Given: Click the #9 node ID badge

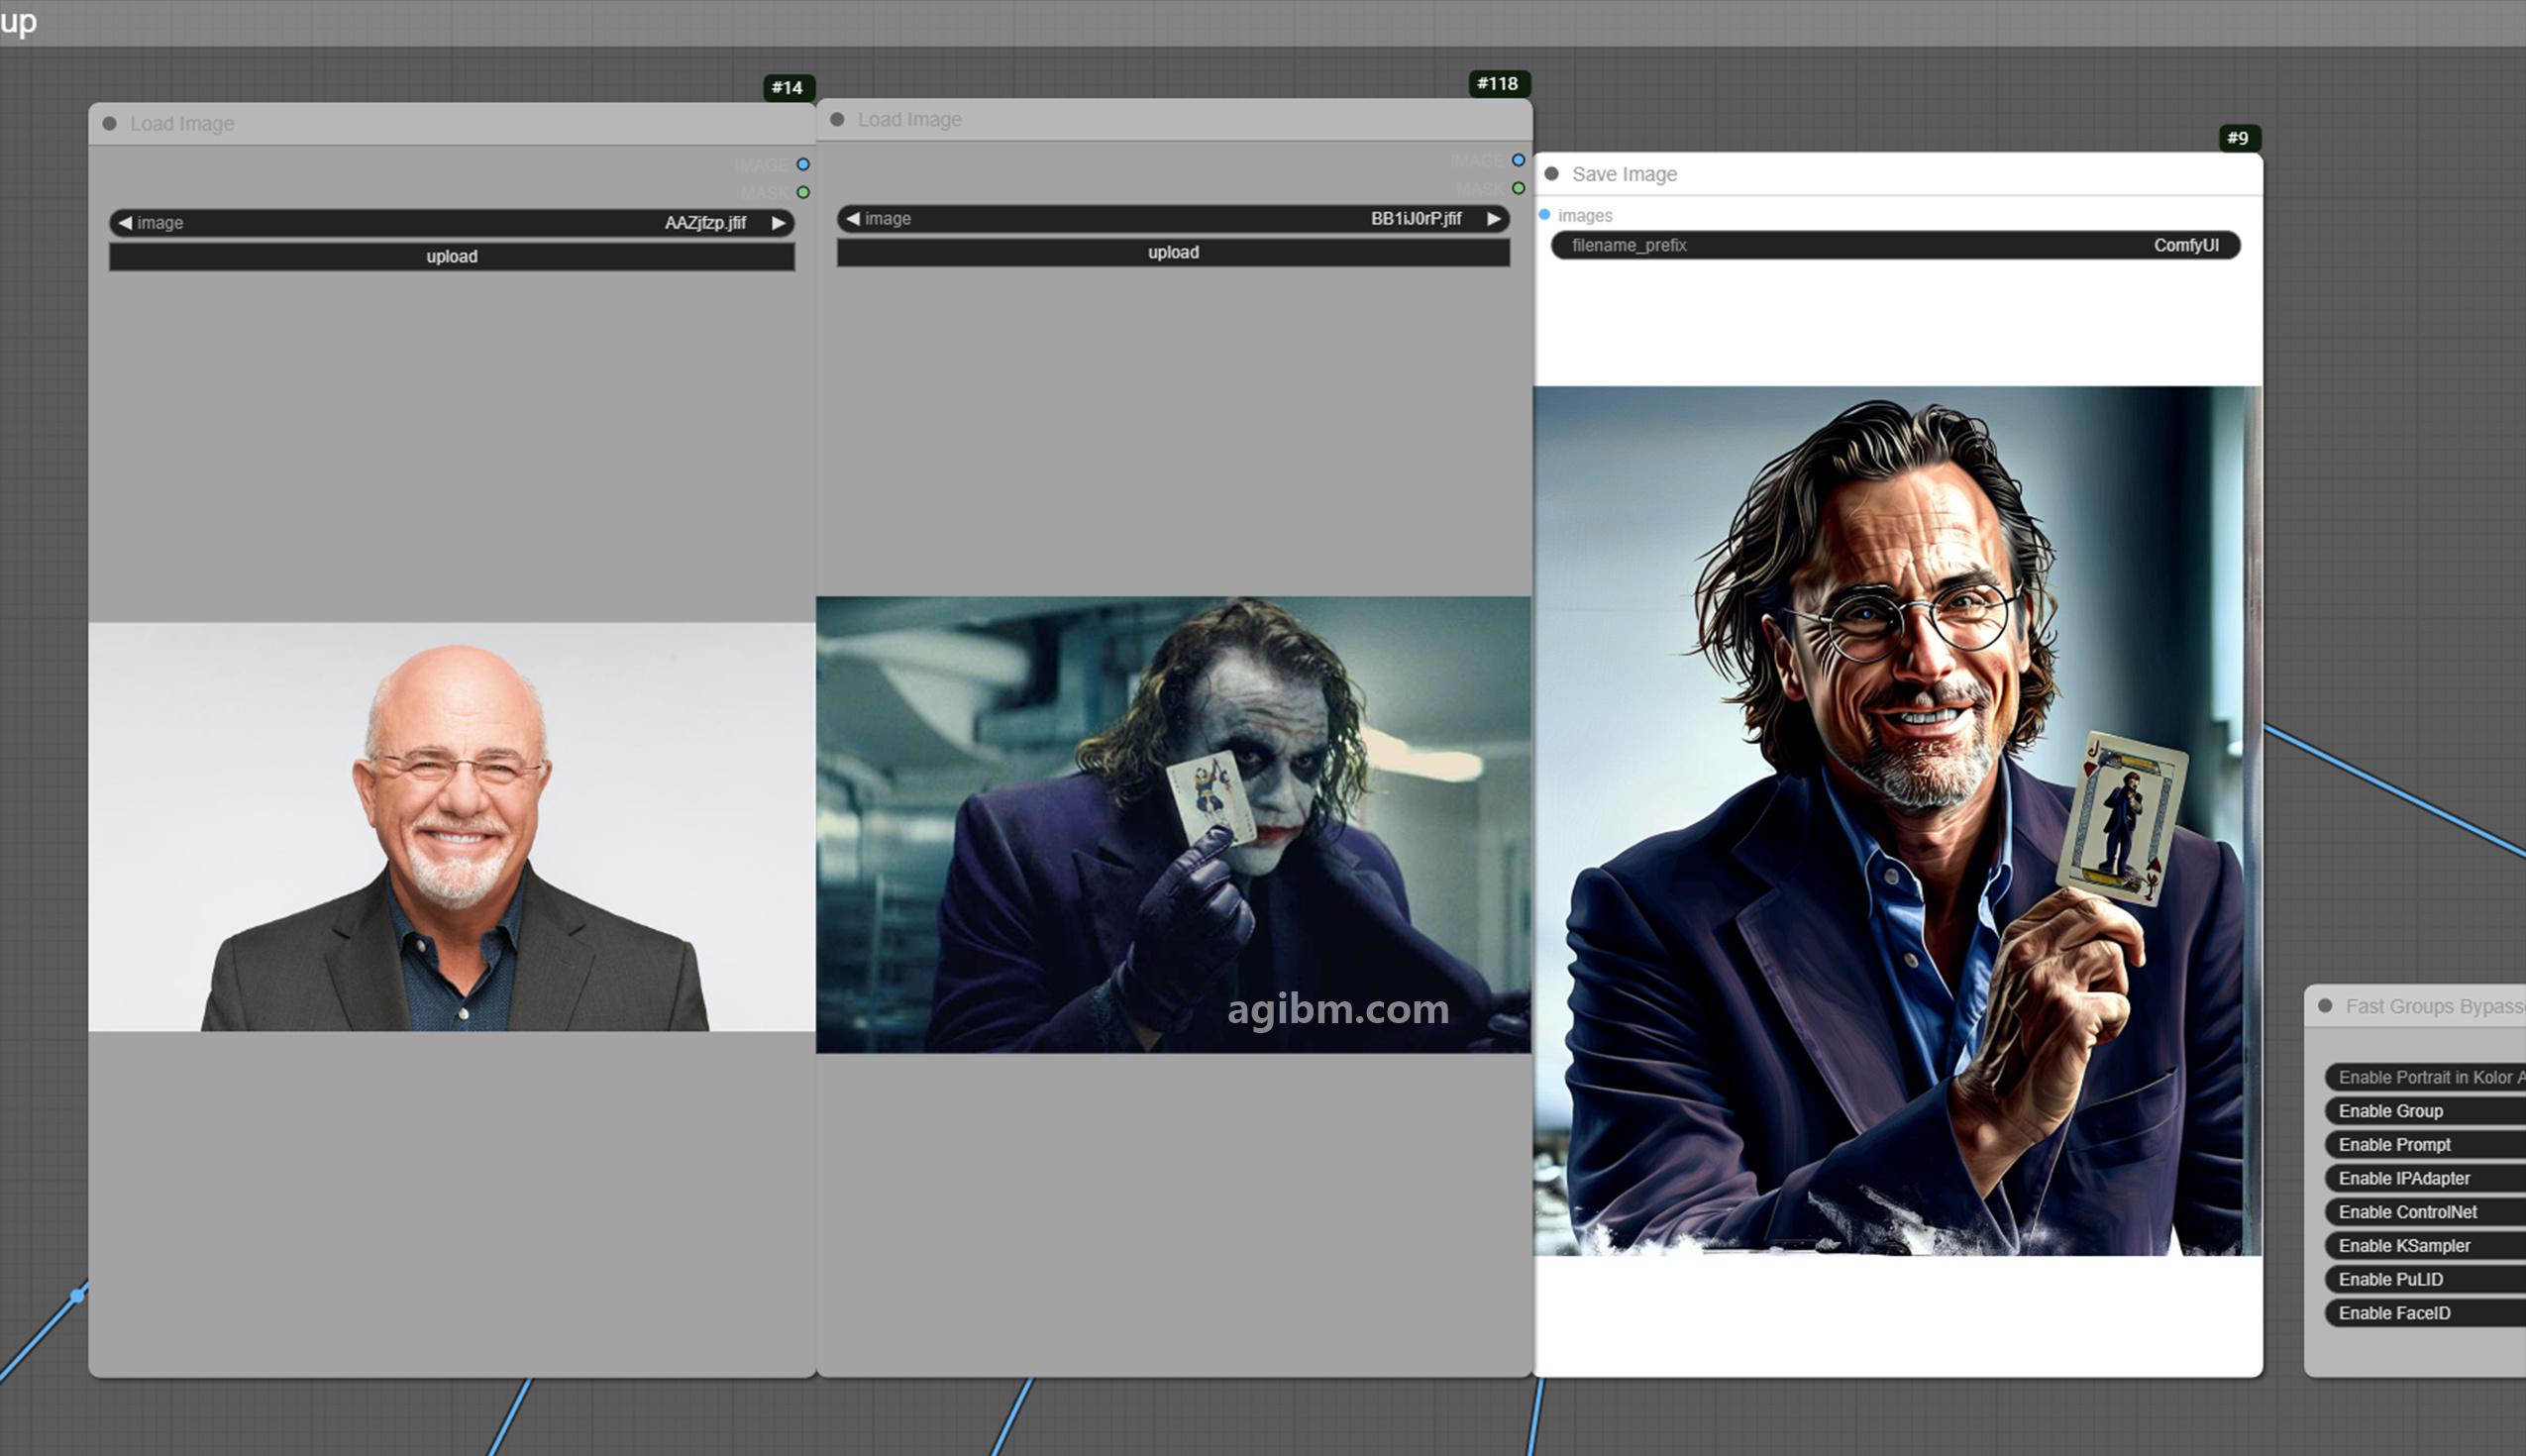Looking at the screenshot, I should tap(2239, 138).
